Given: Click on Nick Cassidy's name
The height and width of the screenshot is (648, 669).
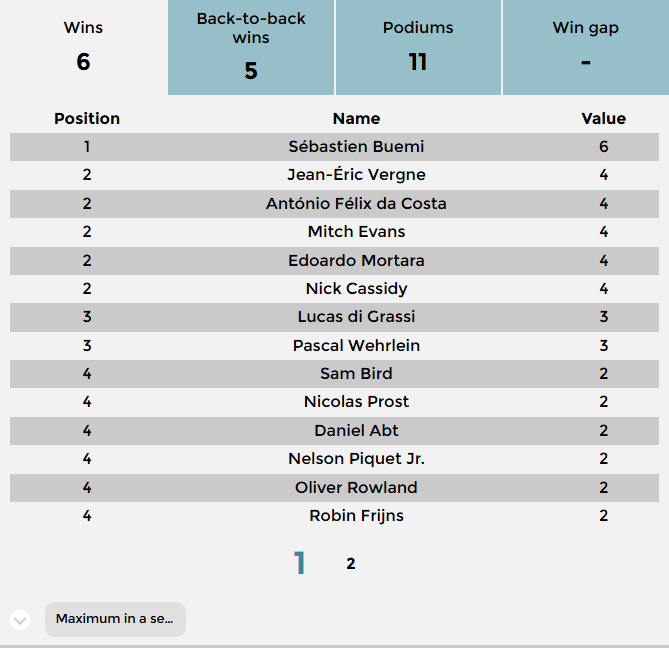Looking at the screenshot, I should pyautogui.click(x=356, y=289).
